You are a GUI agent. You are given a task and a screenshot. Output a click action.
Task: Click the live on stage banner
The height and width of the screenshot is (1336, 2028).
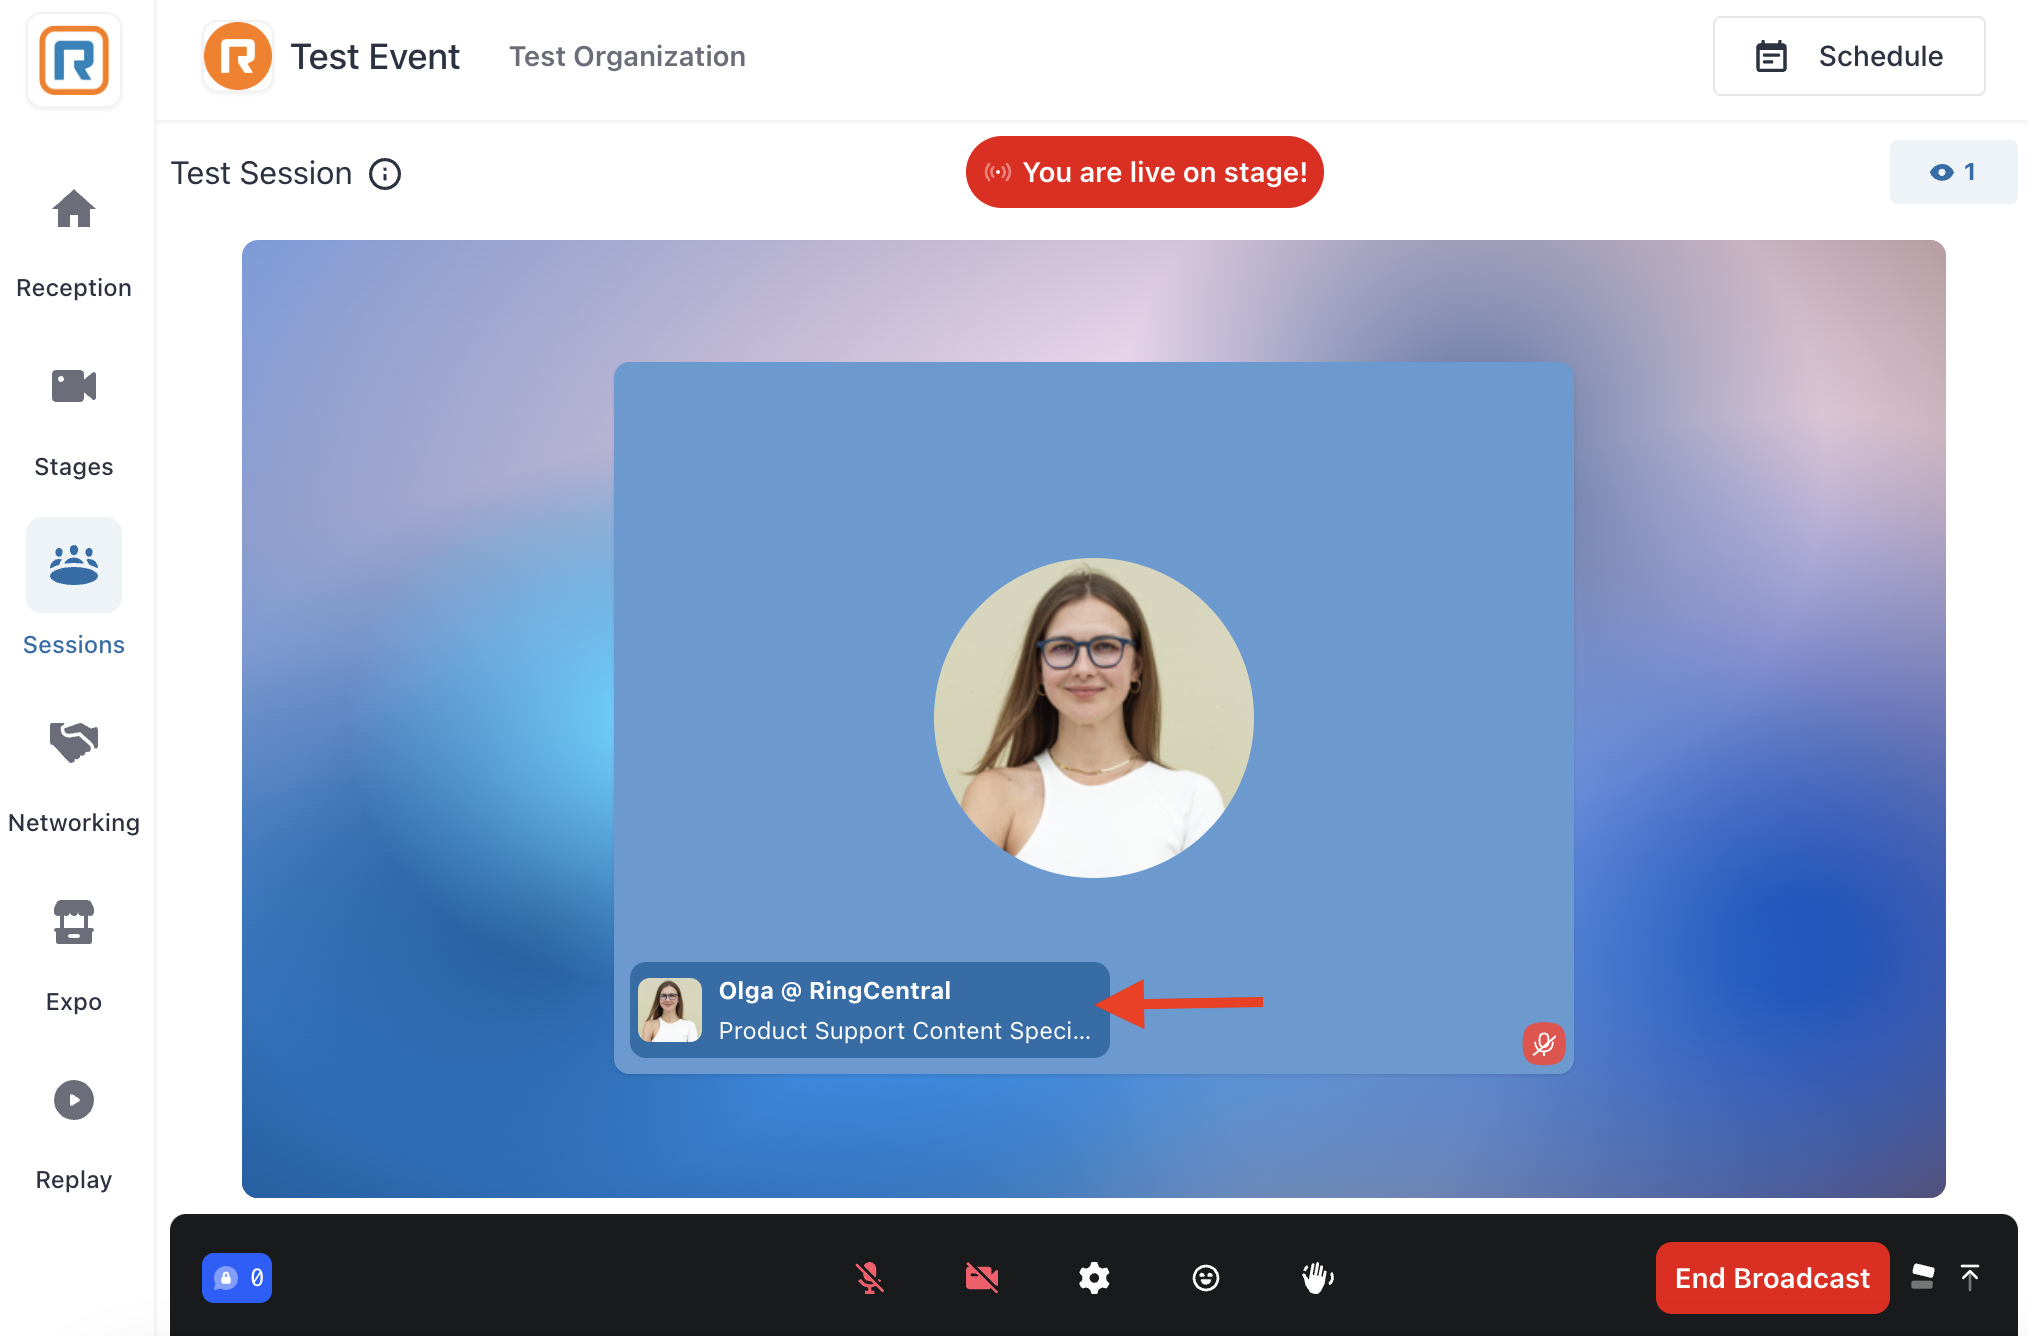coord(1144,172)
